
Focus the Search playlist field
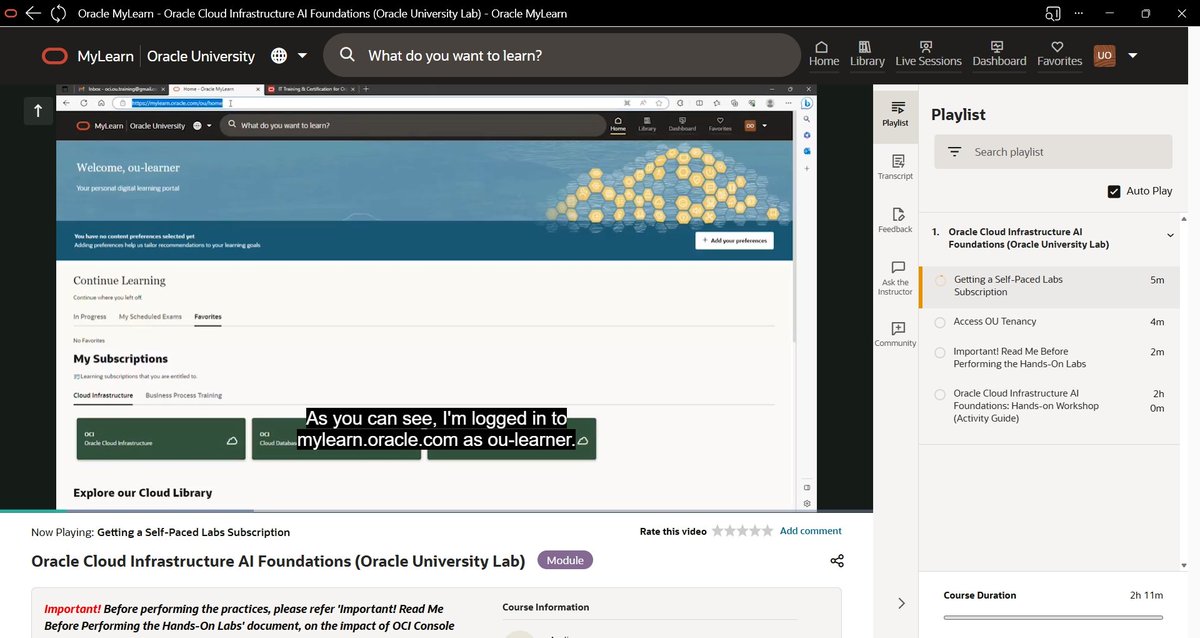coord(1053,152)
